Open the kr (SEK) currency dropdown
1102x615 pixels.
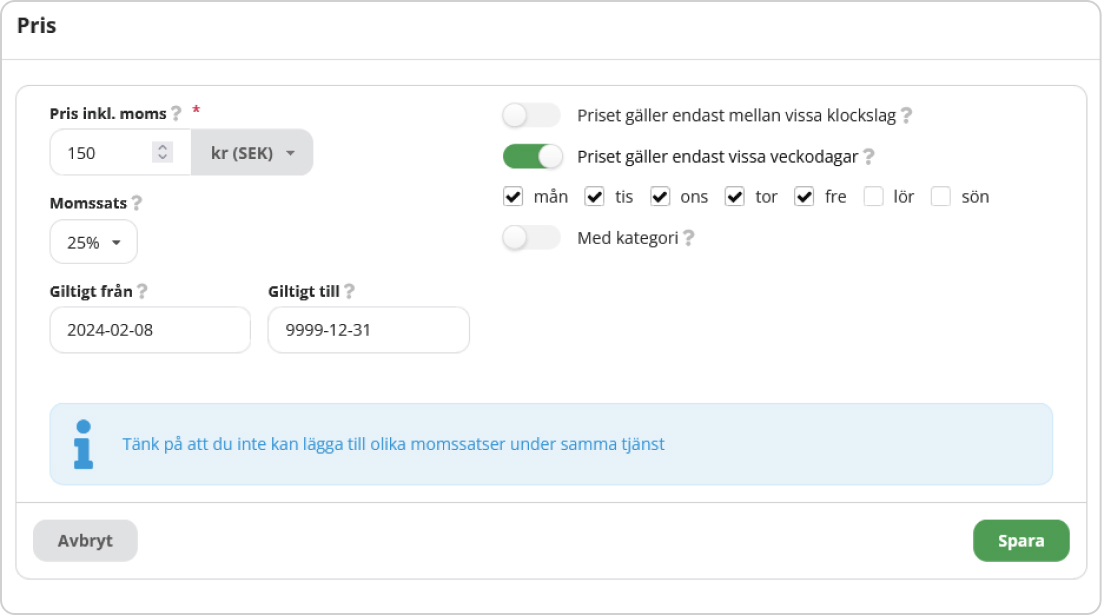pyautogui.click(x=252, y=153)
